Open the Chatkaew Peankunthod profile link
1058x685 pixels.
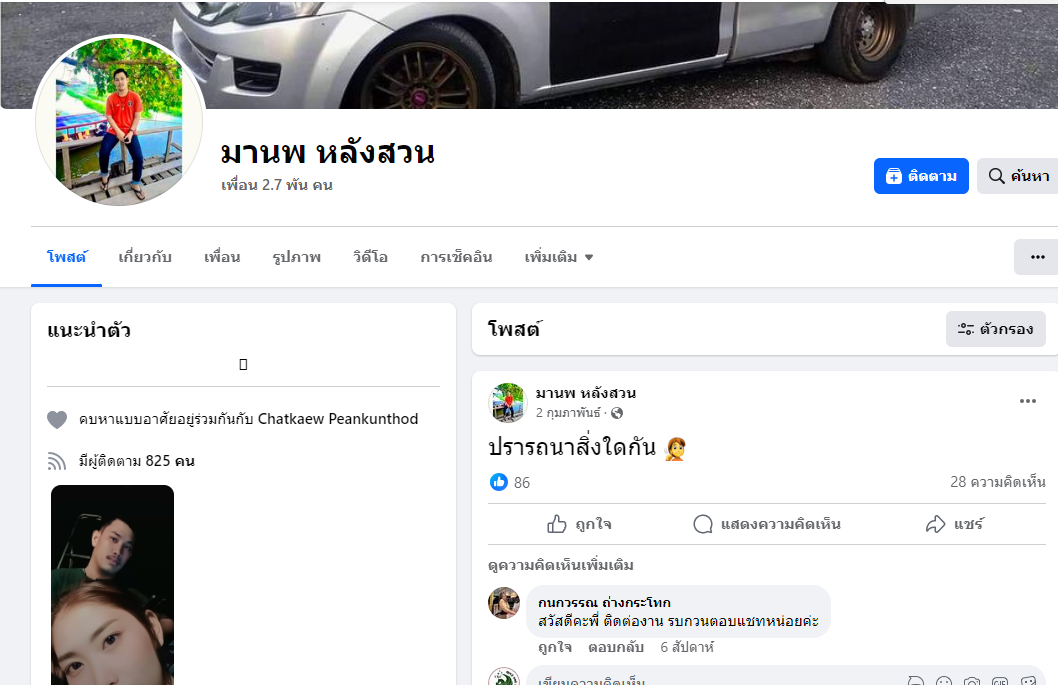click(x=338, y=419)
